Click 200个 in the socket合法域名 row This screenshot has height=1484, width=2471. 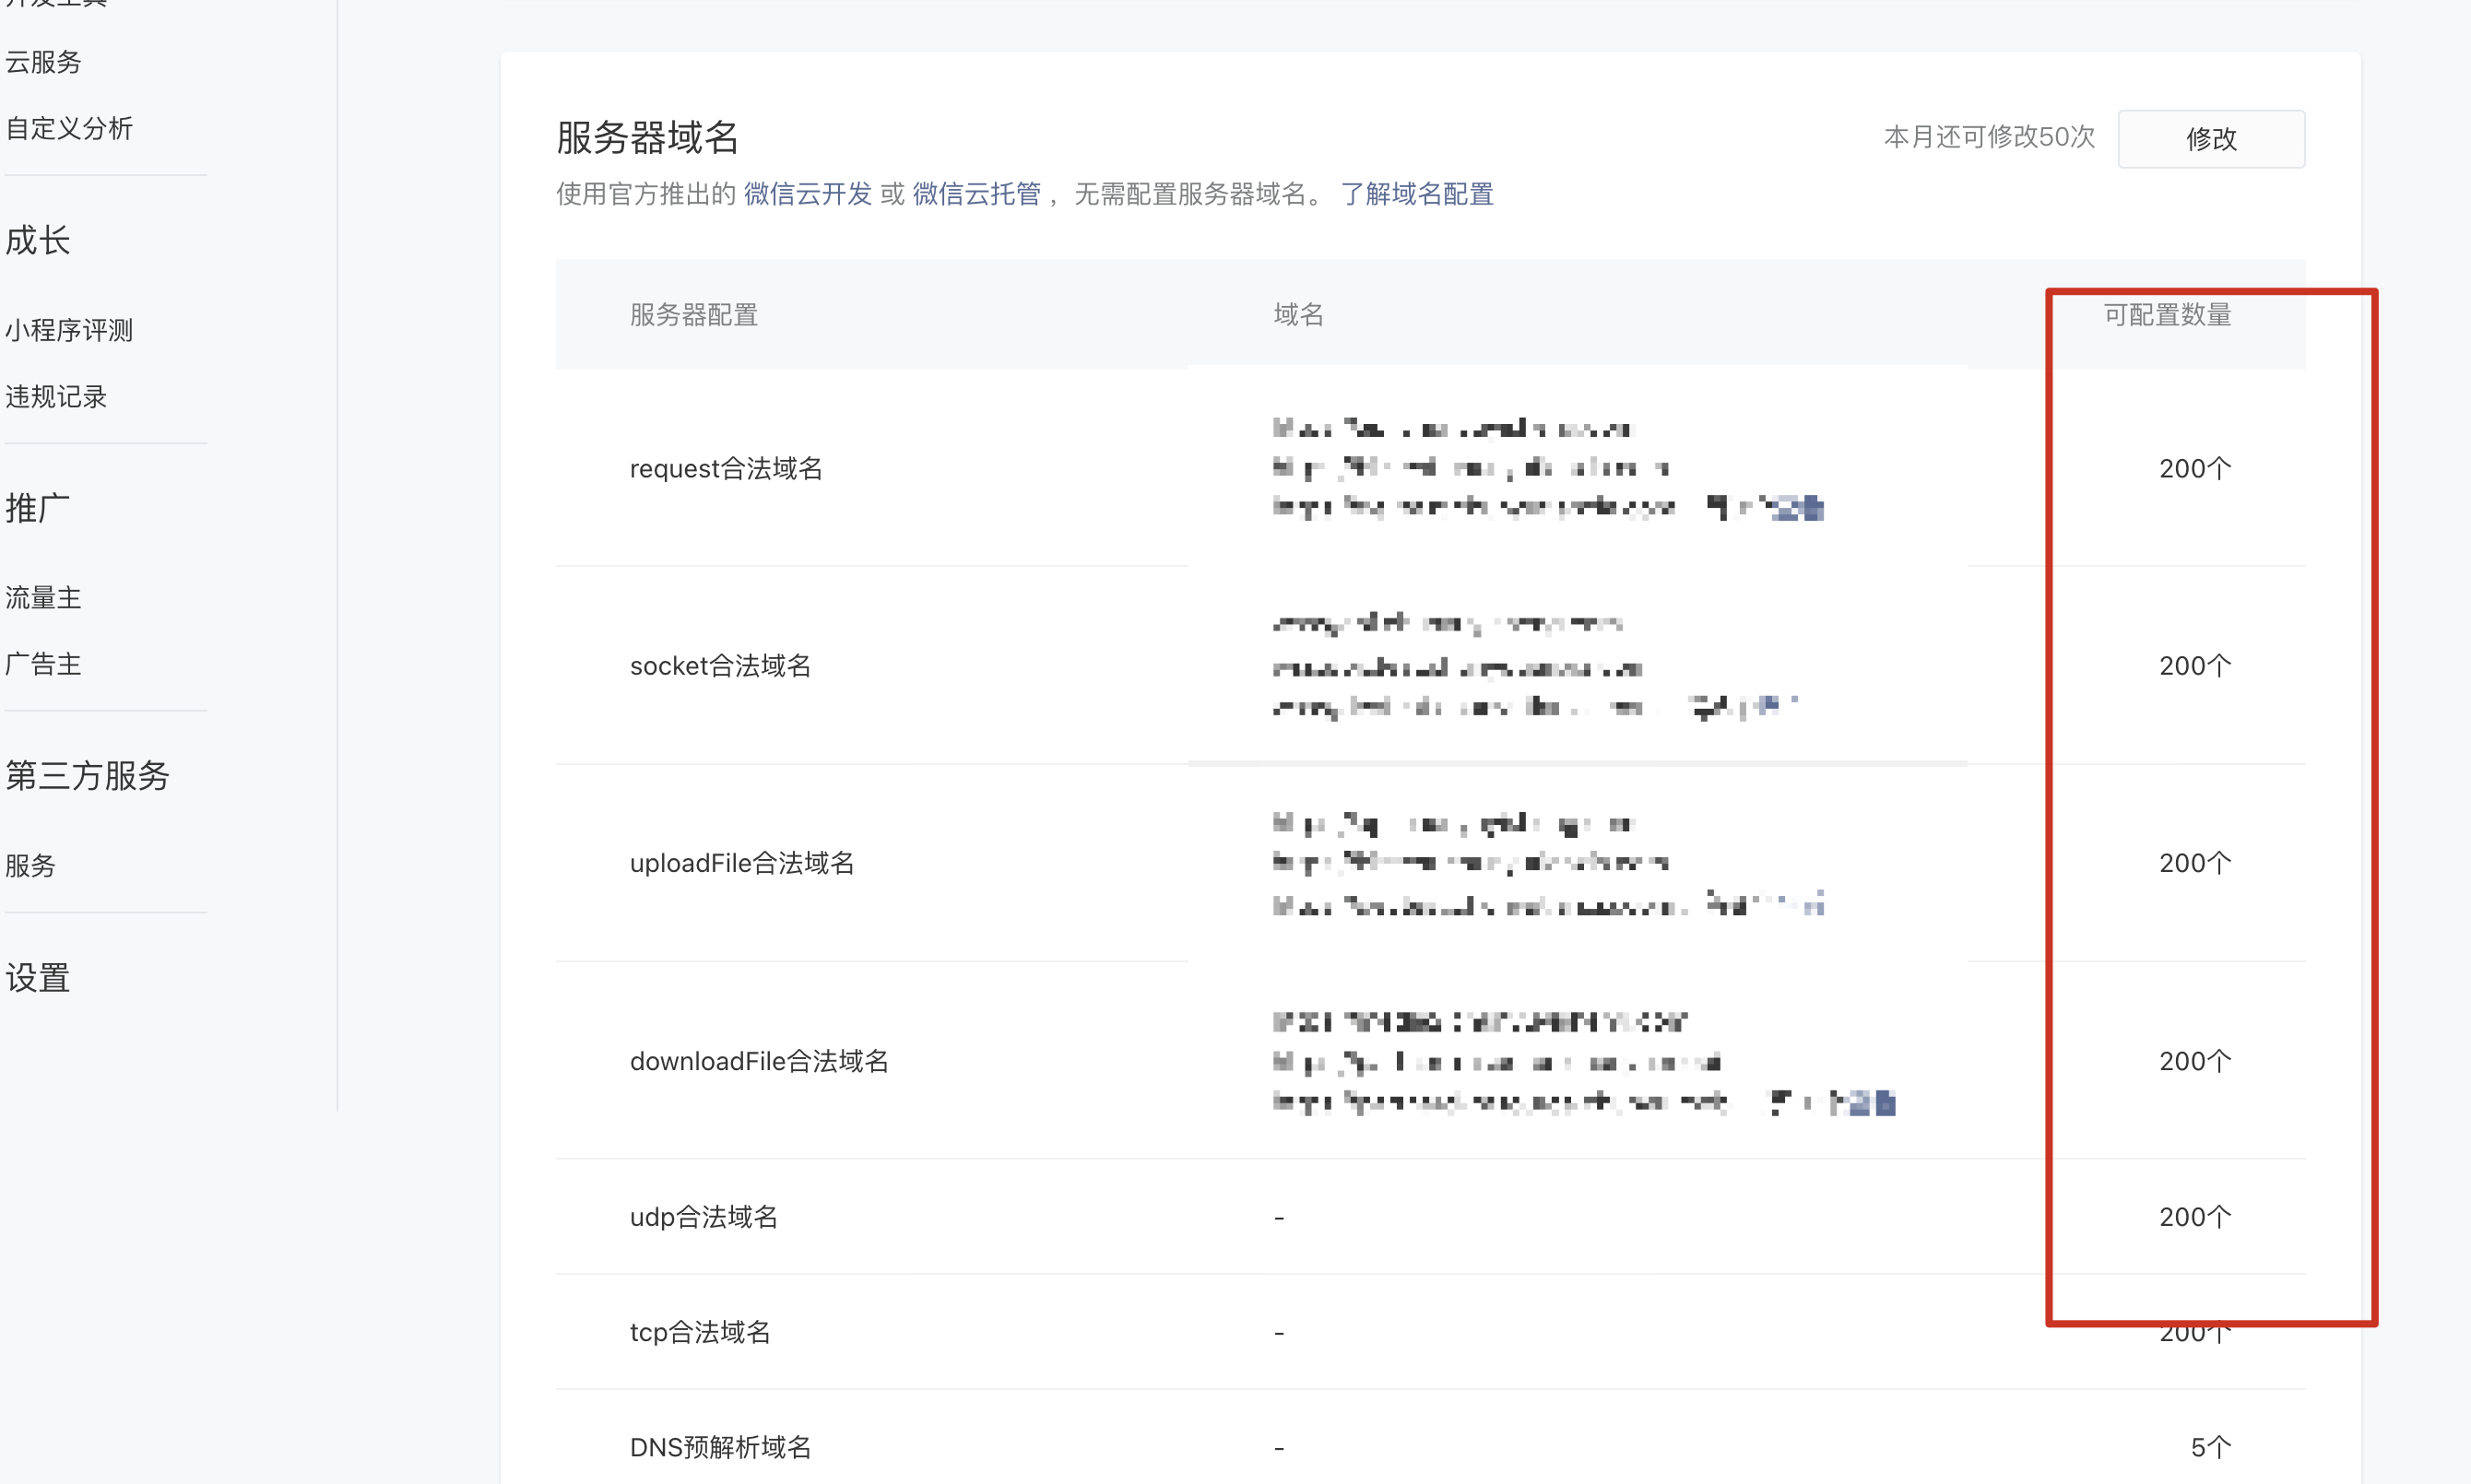(2195, 666)
